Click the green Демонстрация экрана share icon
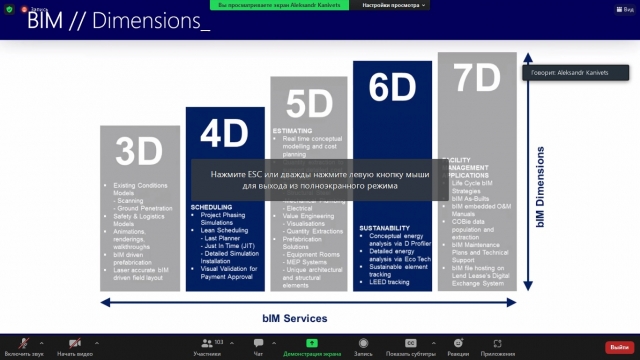Screen dimensions: 640x360 312,343
